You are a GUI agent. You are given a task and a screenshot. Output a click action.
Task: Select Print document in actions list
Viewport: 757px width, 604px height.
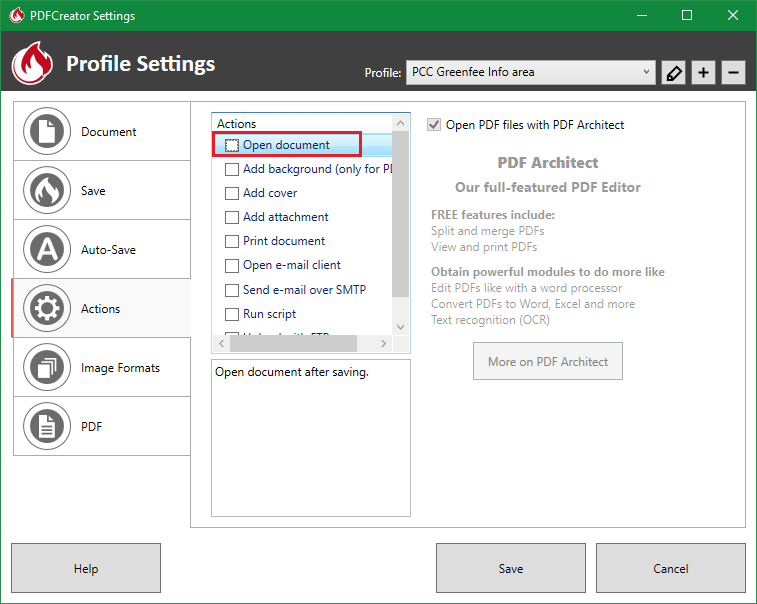[x=284, y=241]
